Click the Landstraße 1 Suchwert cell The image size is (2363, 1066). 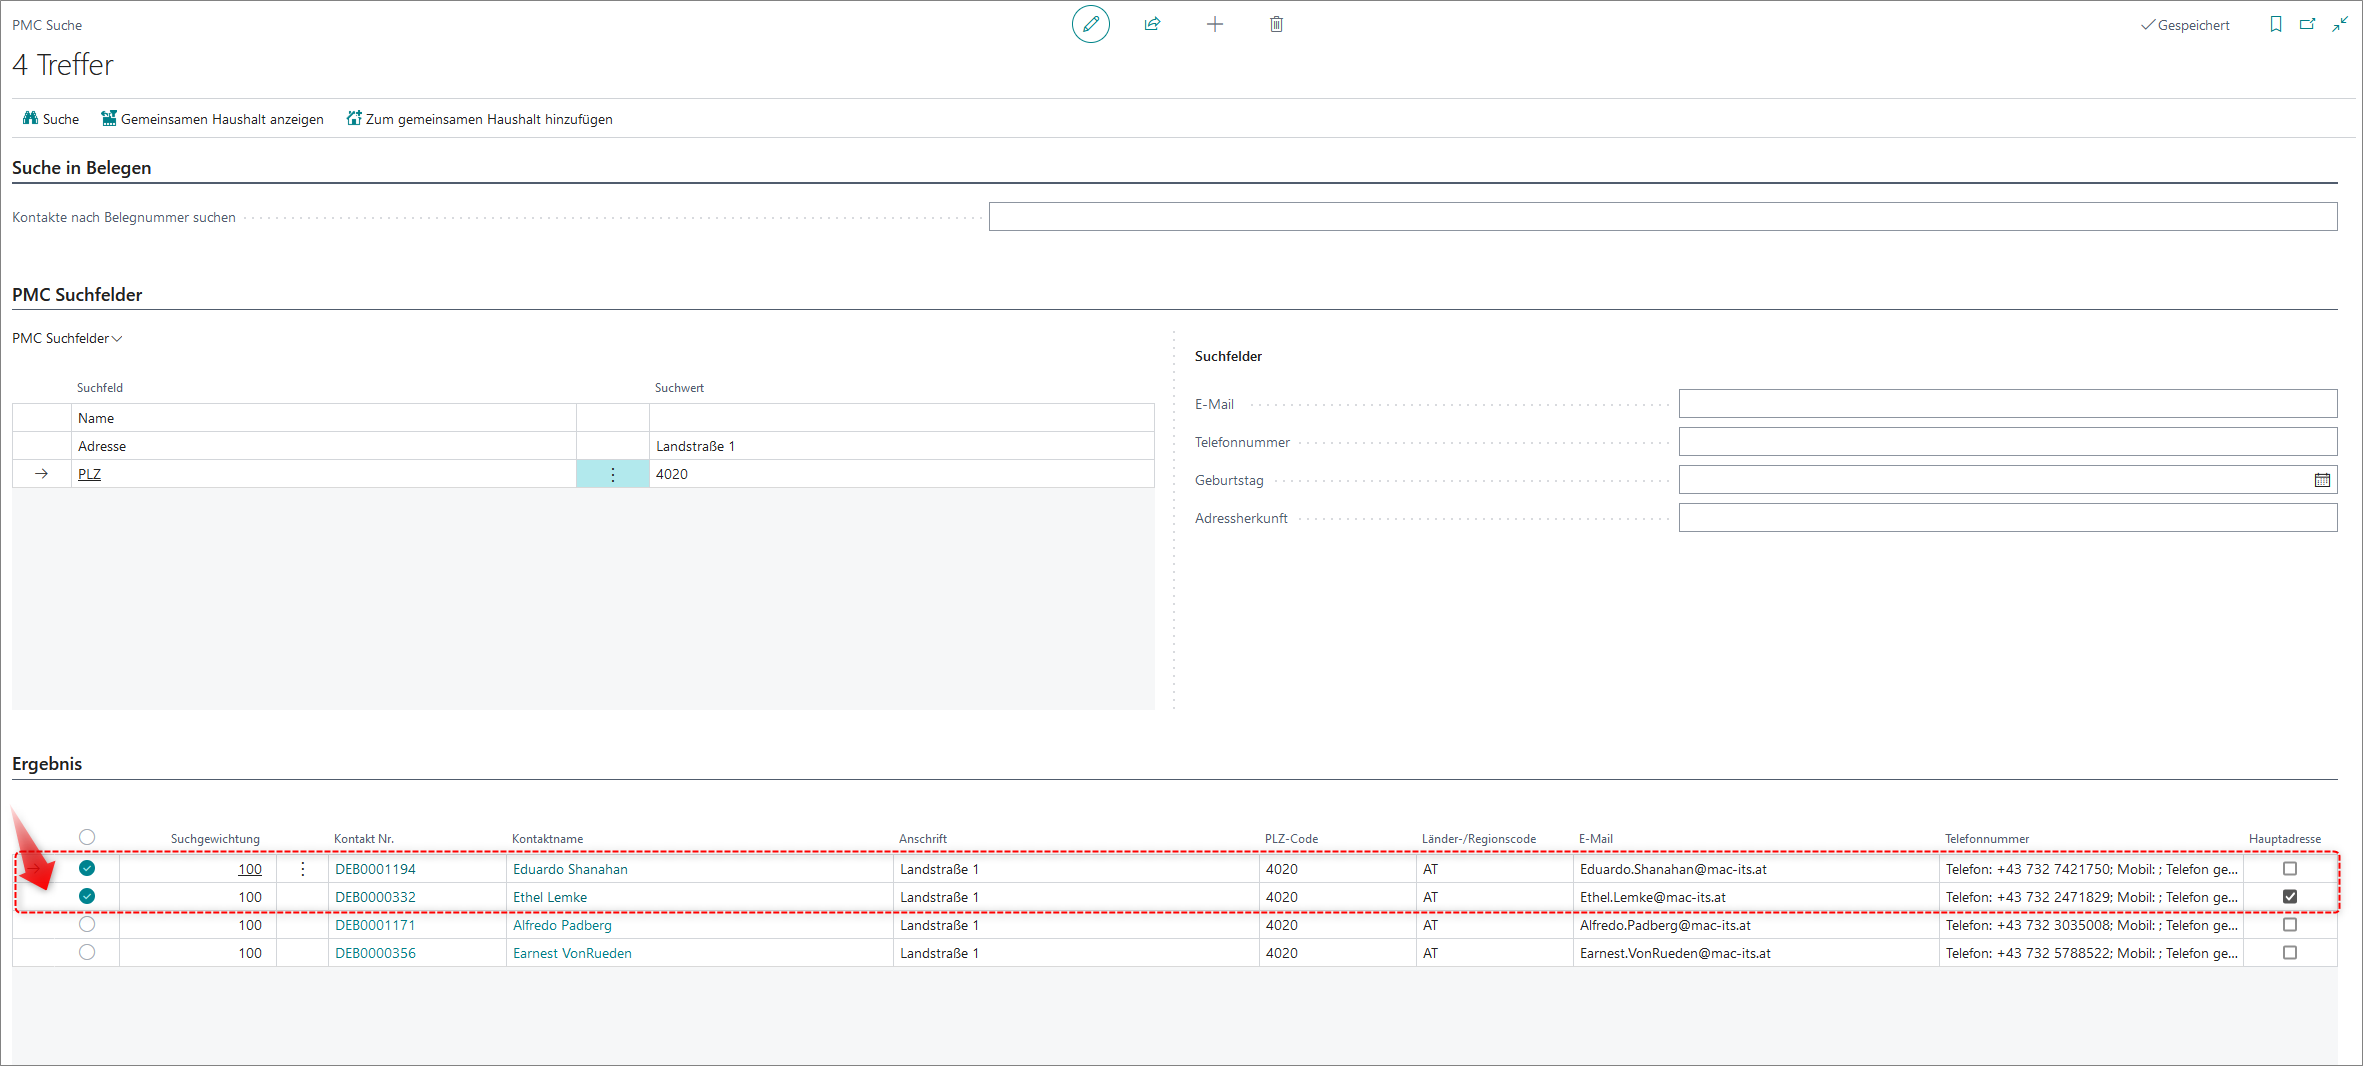click(x=901, y=446)
